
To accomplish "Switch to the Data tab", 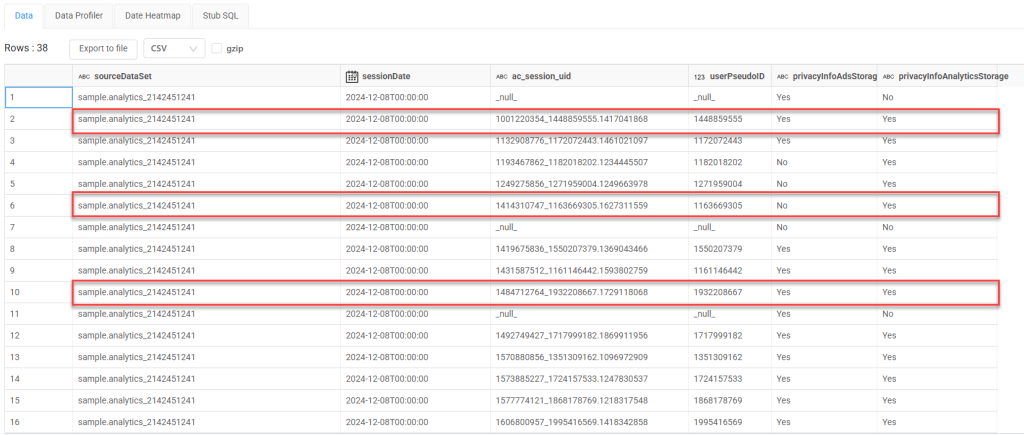I will pyautogui.click(x=24, y=15).
